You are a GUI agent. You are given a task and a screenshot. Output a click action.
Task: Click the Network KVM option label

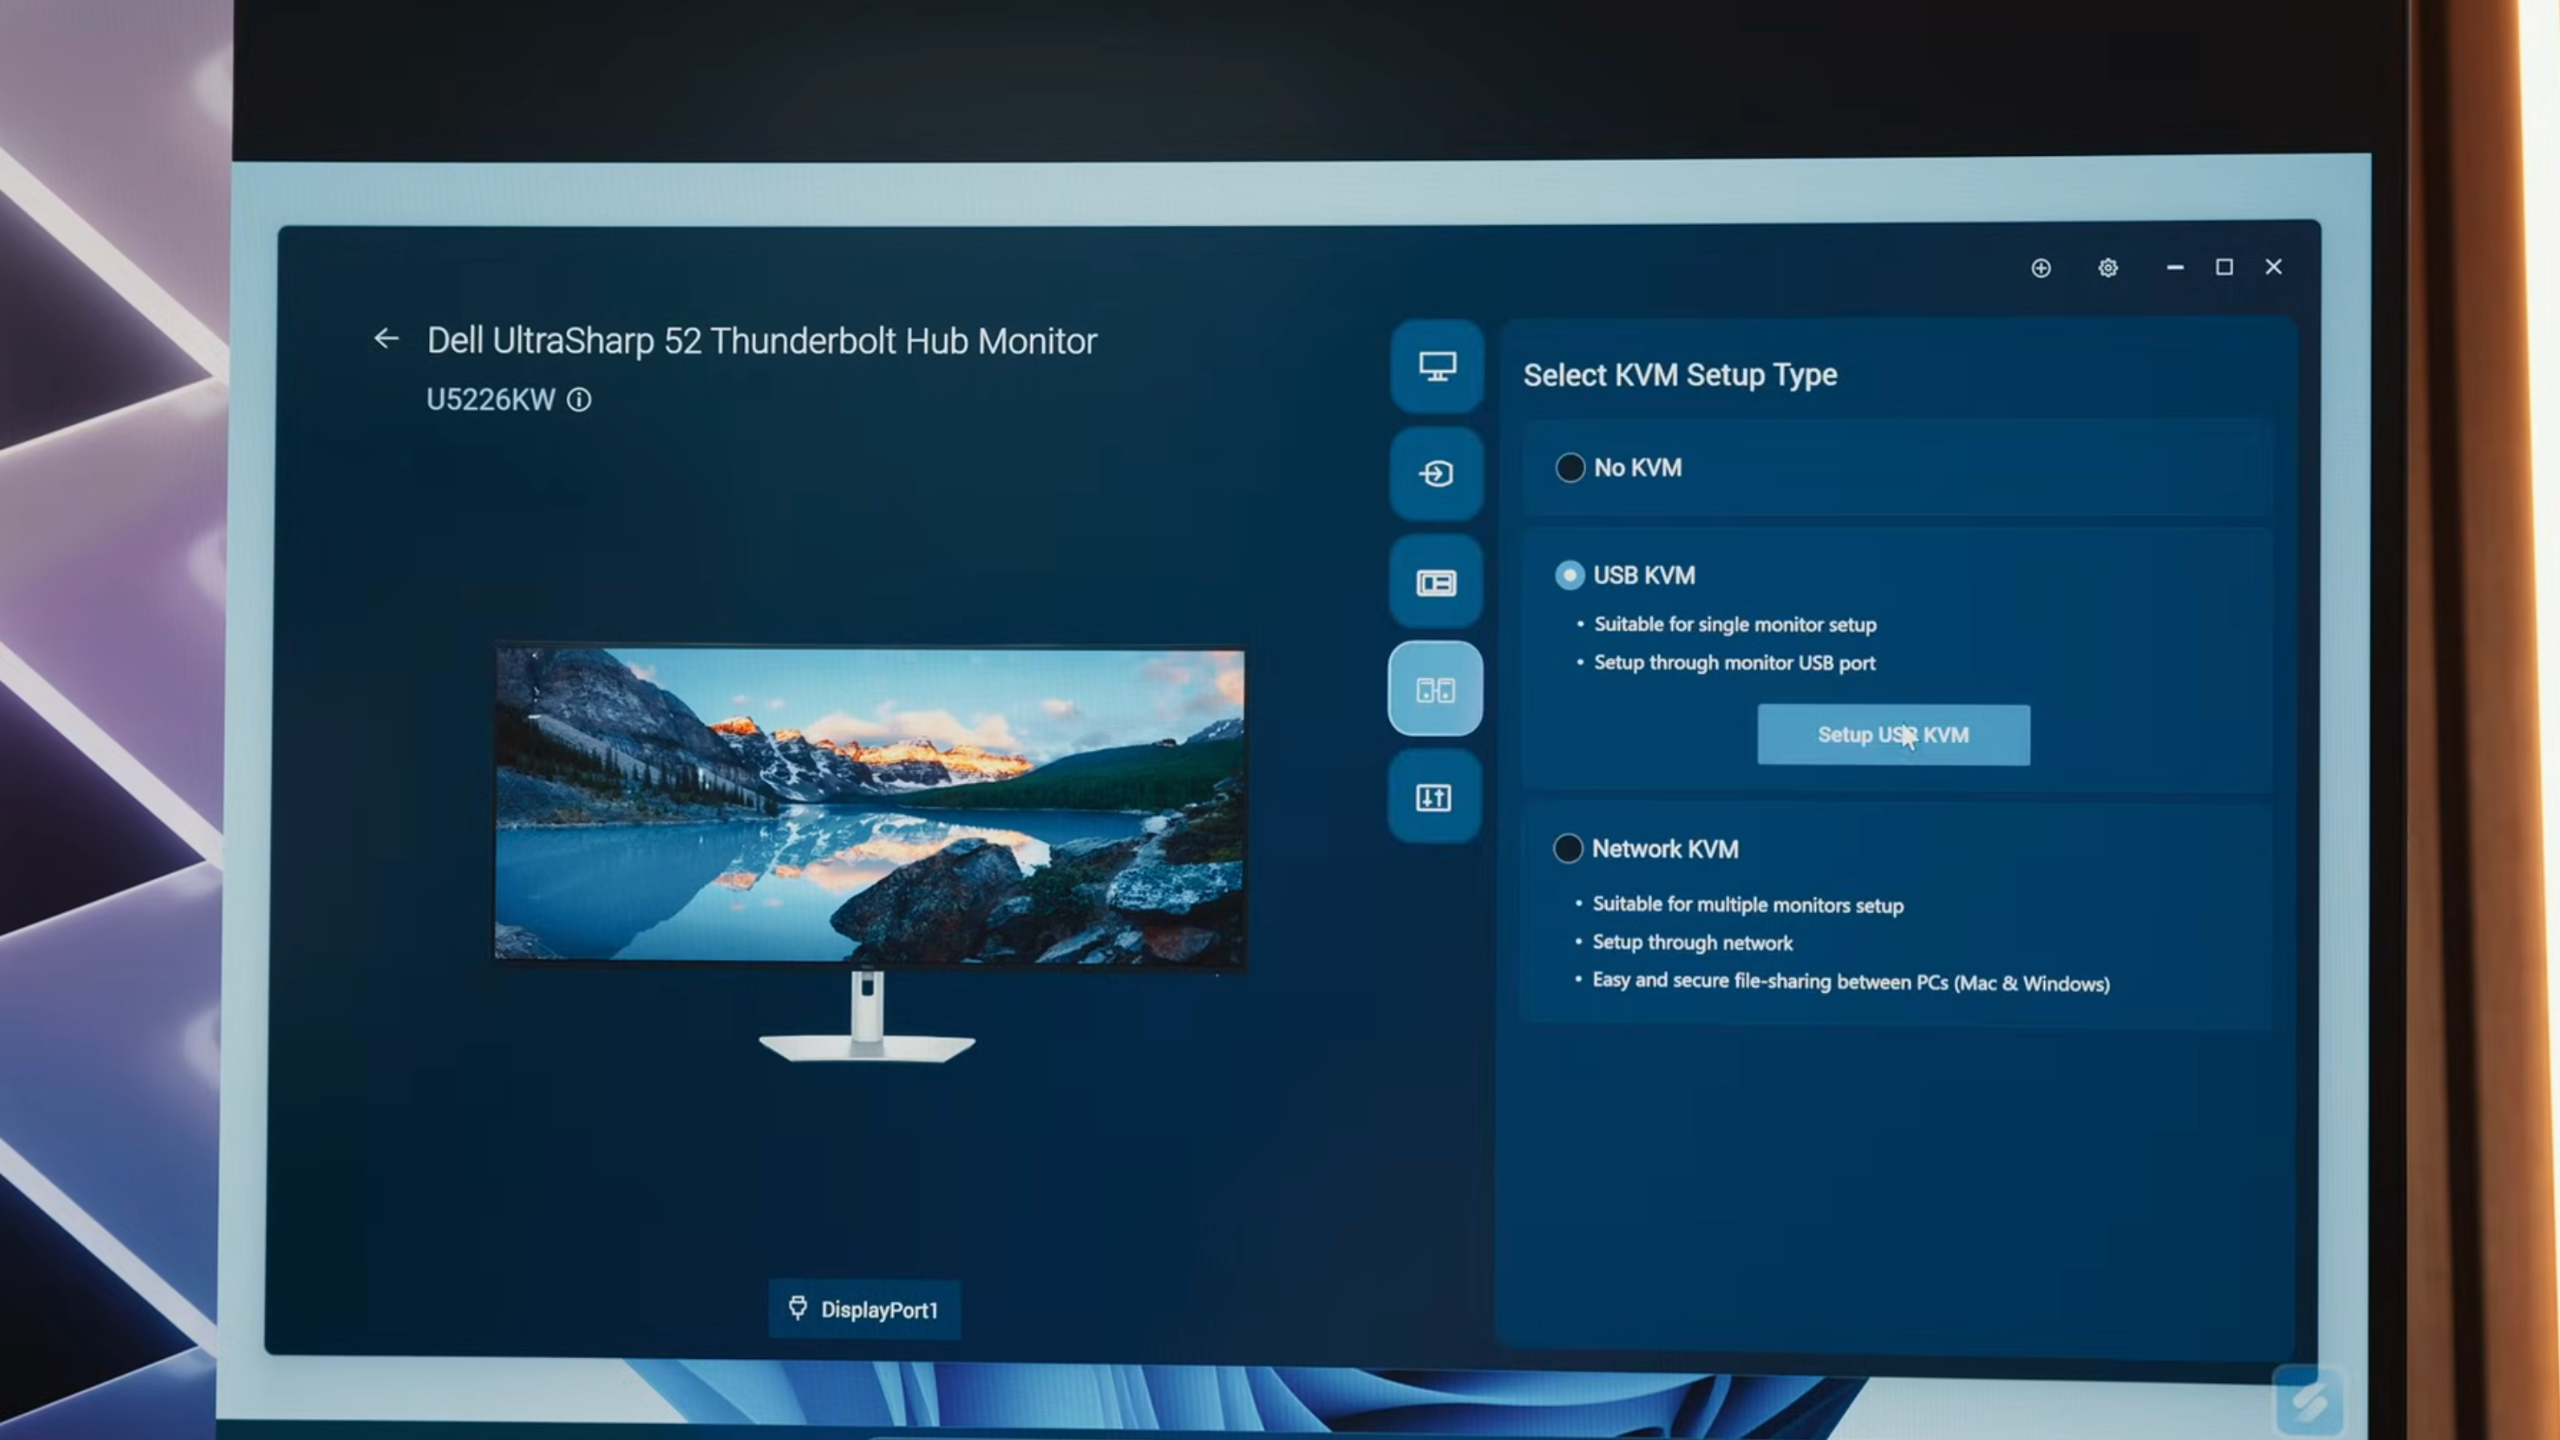click(x=1665, y=849)
